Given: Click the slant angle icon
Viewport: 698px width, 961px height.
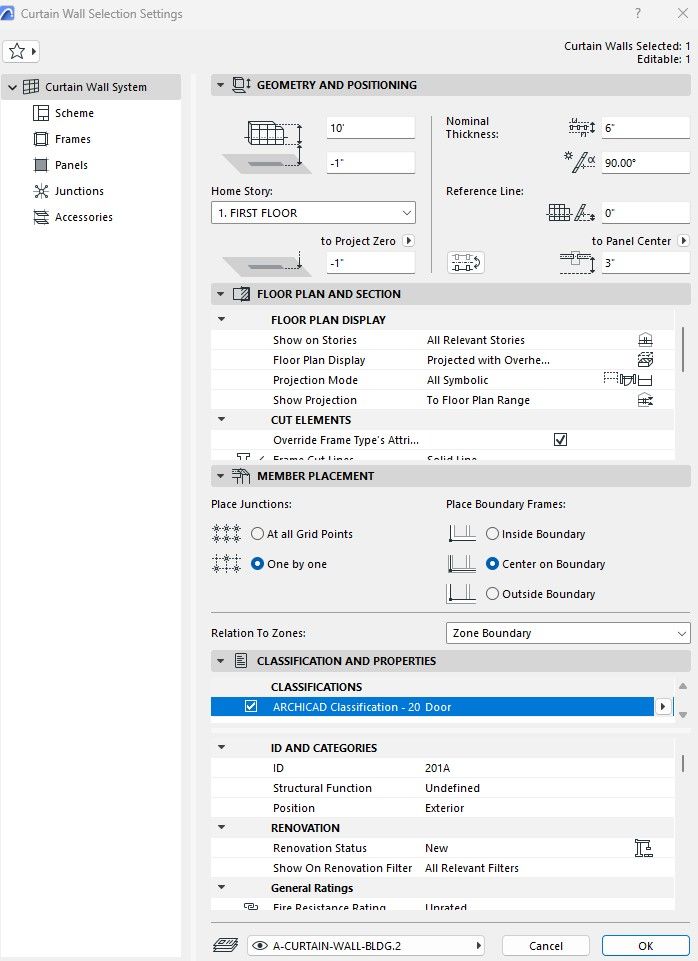Looking at the screenshot, I should [x=580, y=162].
